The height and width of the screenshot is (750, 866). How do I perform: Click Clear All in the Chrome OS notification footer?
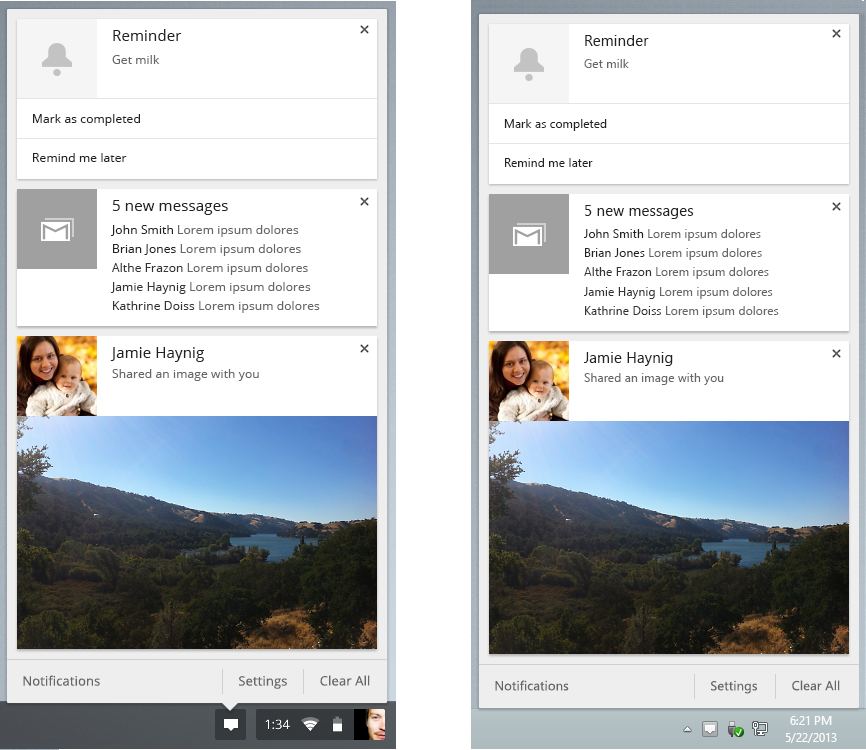click(x=345, y=681)
